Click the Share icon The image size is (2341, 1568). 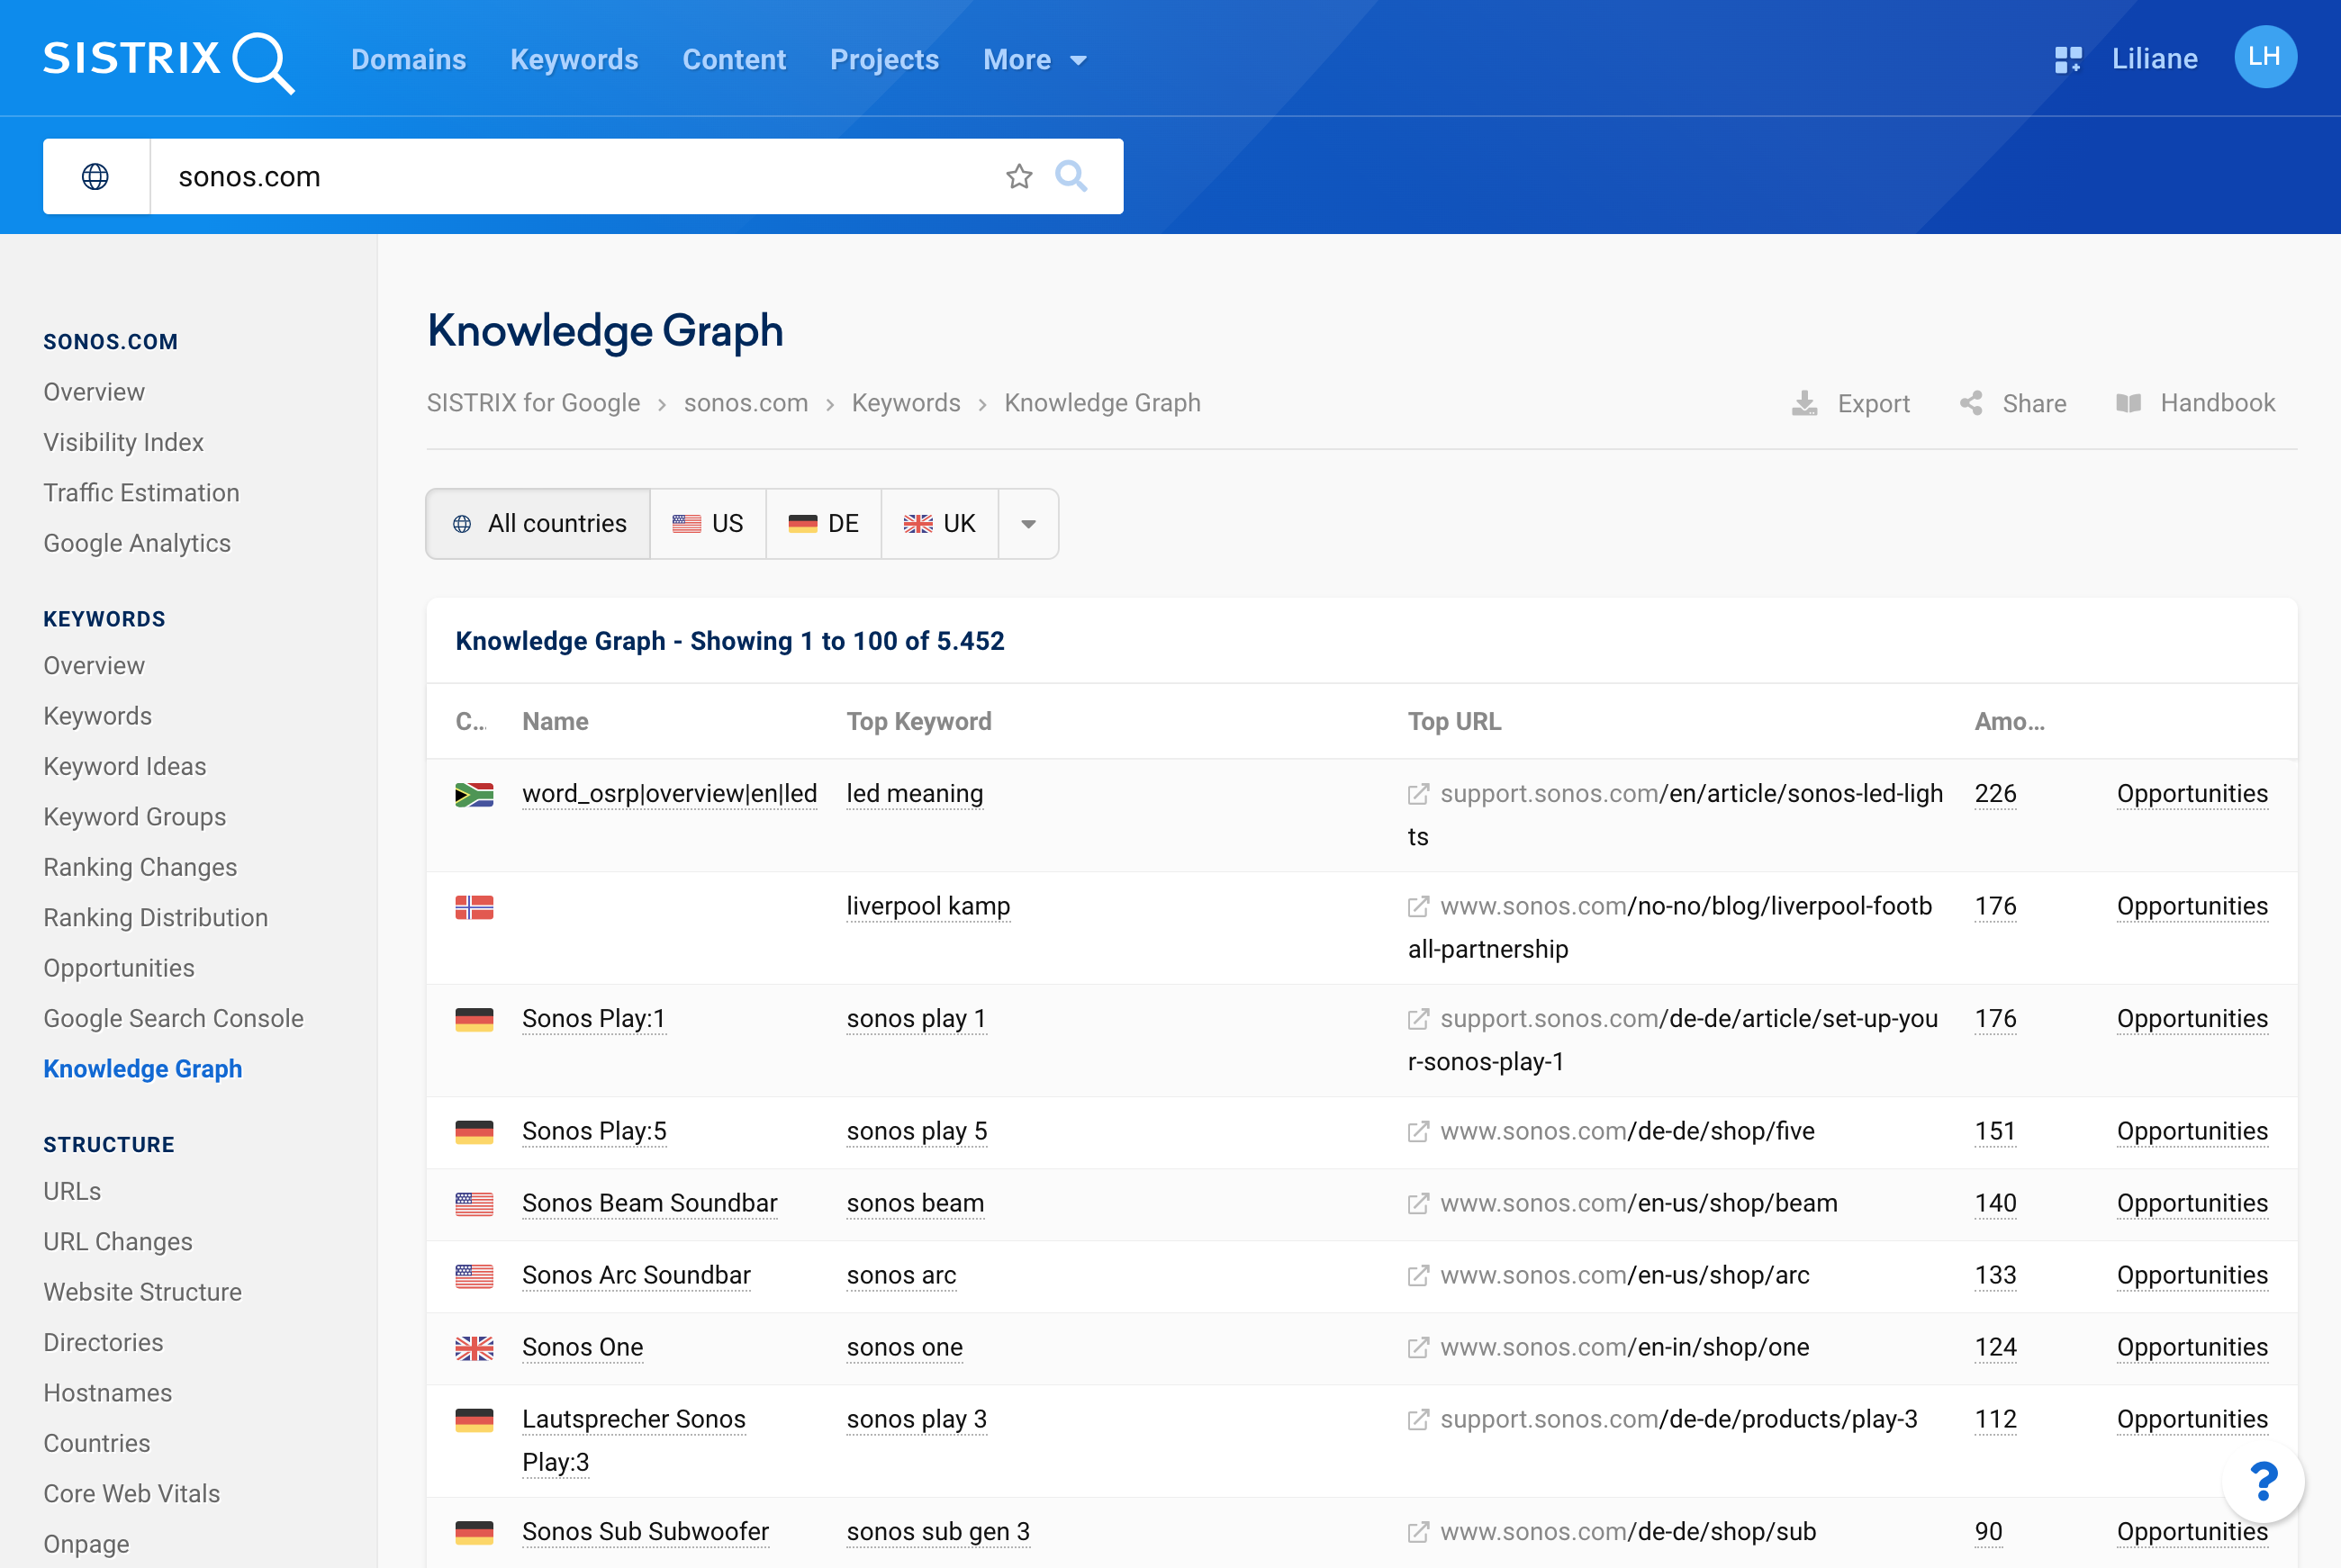click(x=1971, y=403)
